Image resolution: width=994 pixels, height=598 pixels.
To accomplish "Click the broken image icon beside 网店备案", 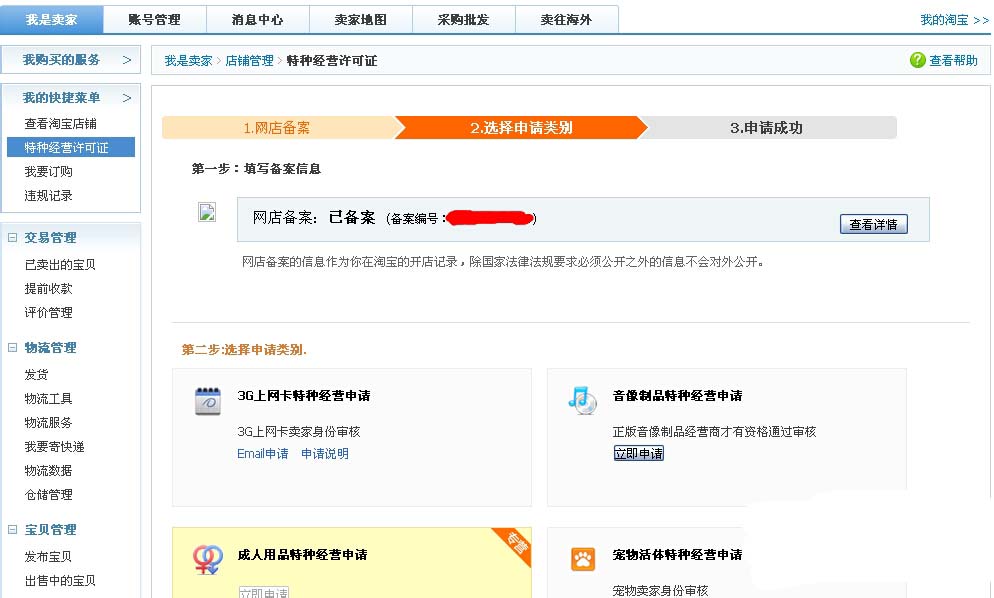I will 207,212.
